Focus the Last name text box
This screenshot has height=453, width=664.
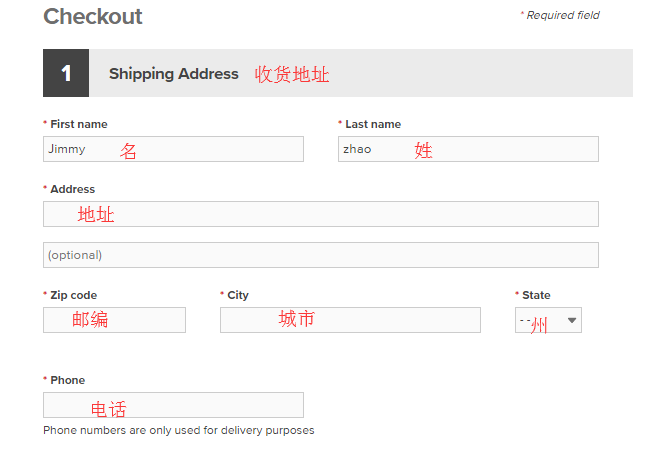(468, 149)
